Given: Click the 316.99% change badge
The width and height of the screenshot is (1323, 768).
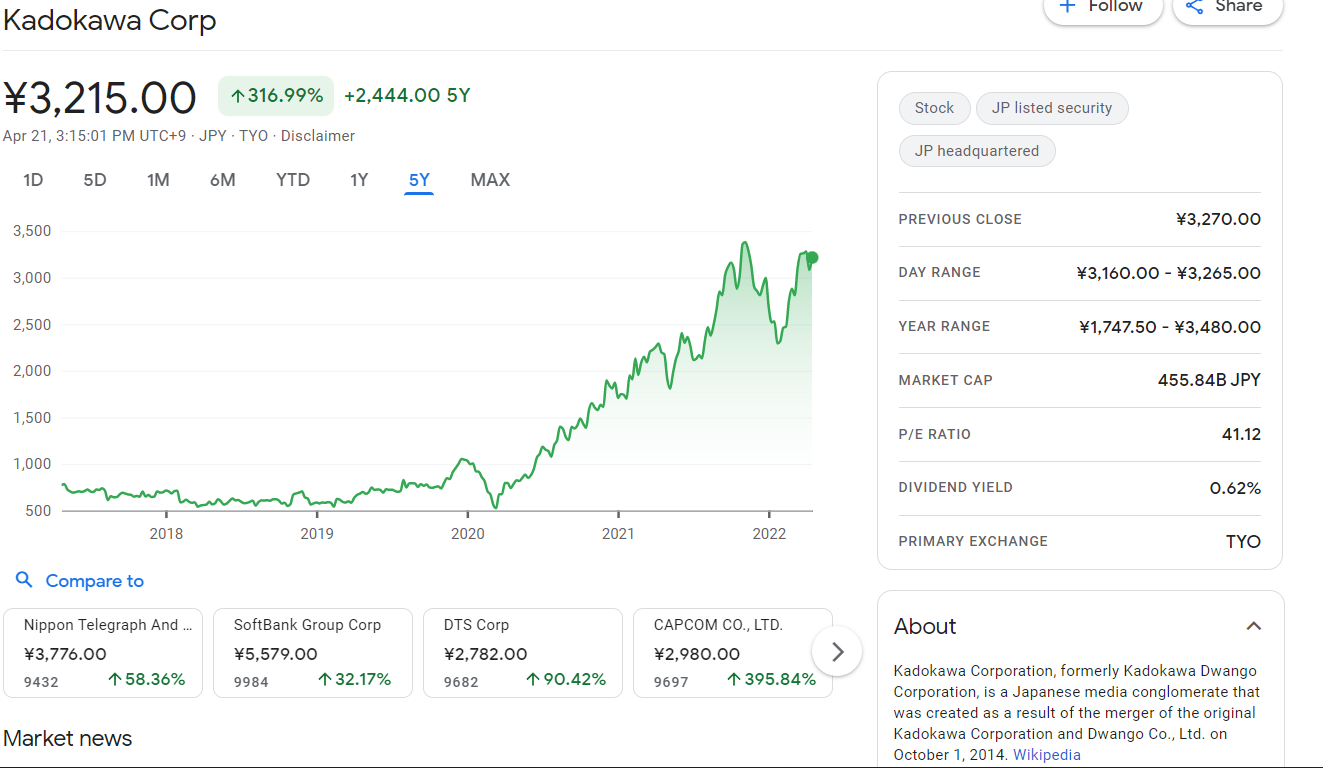Looking at the screenshot, I should 276,96.
